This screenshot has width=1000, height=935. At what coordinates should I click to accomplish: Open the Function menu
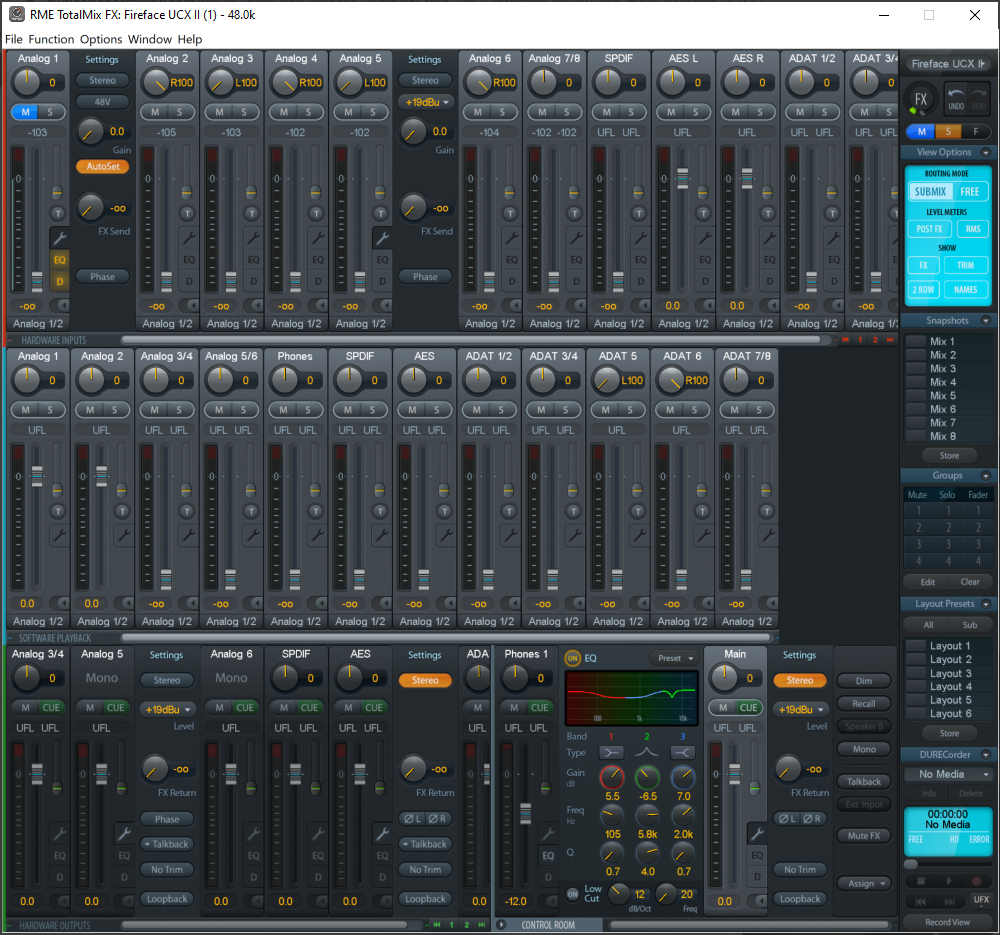pyautogui.click(x=51, y=39)
